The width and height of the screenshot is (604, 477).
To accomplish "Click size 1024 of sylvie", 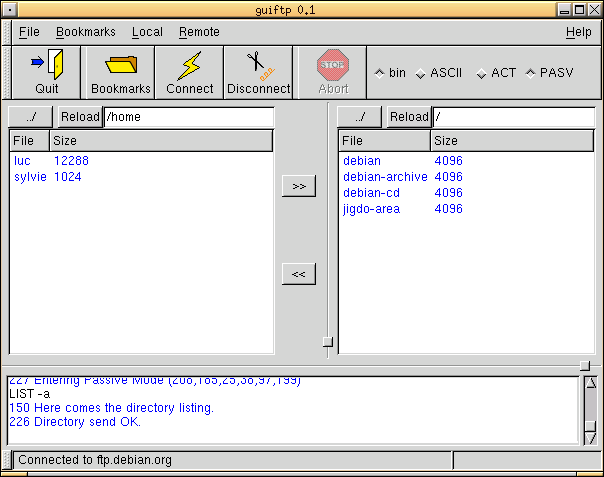I will point(68,177).
